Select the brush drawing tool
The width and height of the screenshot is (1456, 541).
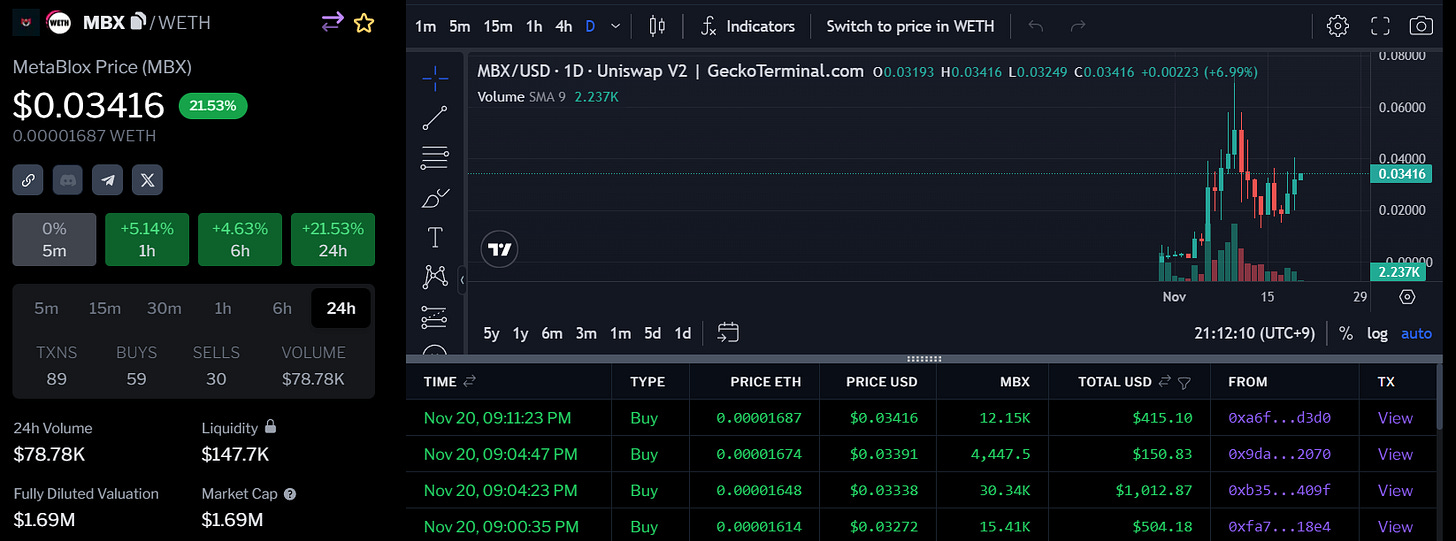pos(435,198)
